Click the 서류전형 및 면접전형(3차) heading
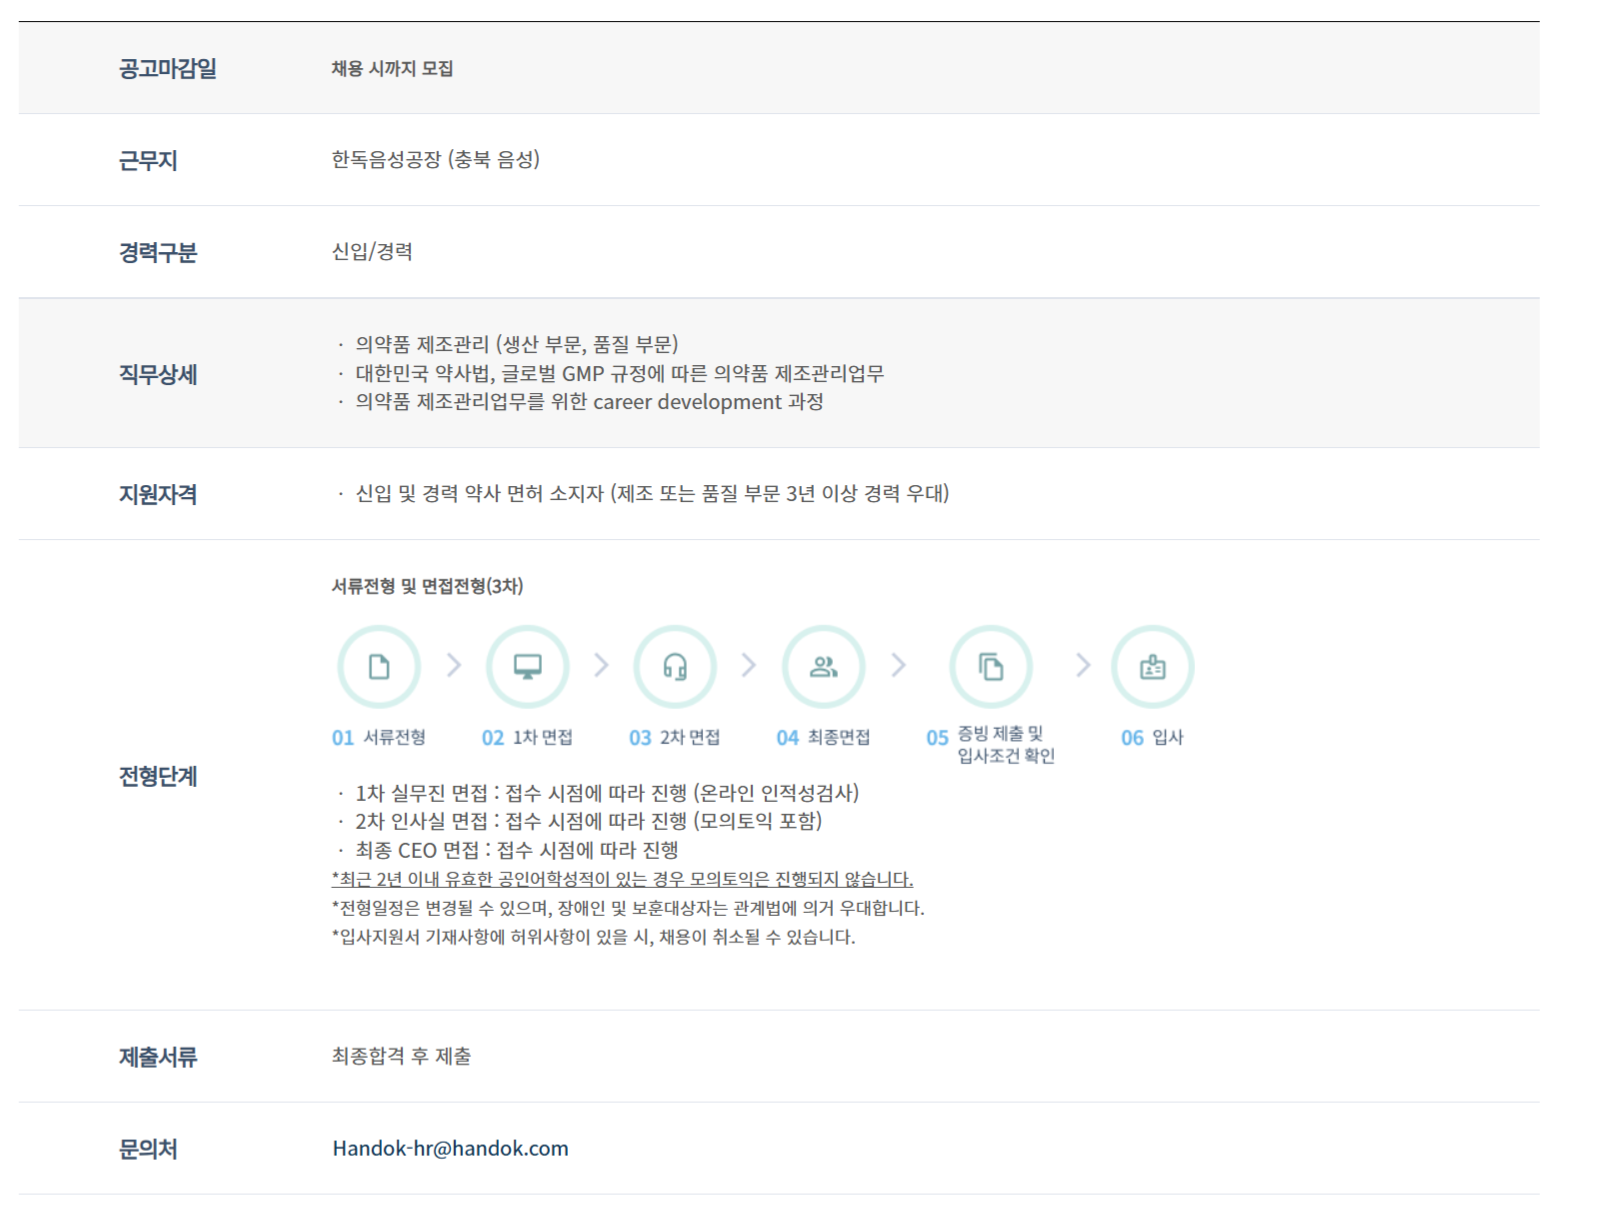The image size is (1600, 1210). point(427,586)
